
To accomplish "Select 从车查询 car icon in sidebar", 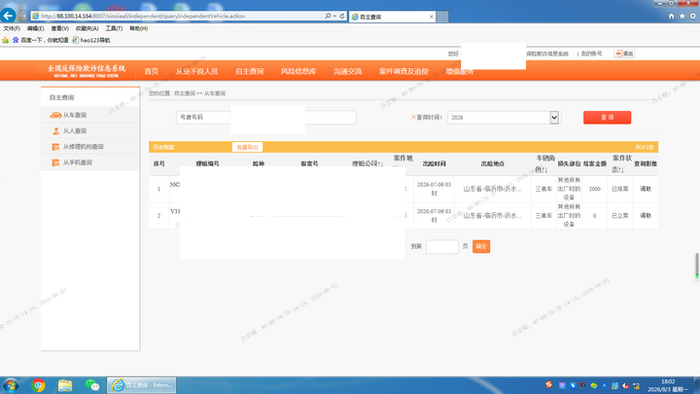I will click(x=55, y=115).
